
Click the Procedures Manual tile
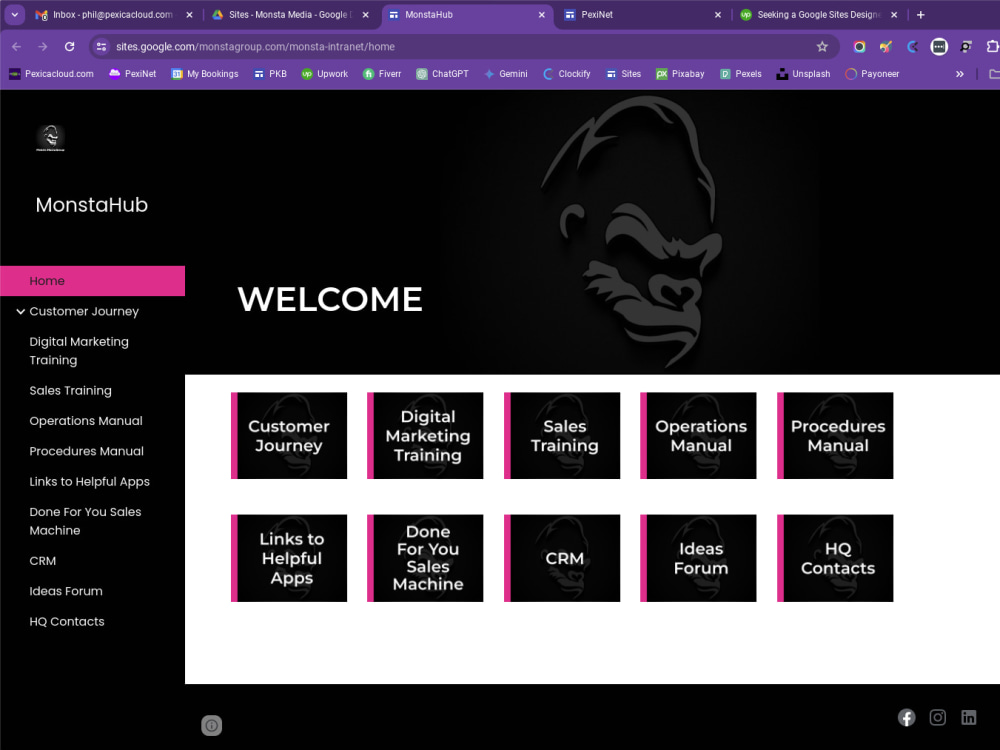coord(835,436)
